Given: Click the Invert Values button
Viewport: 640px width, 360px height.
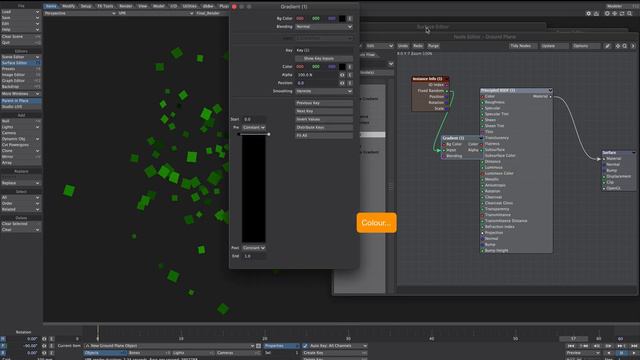Looking at the screenshot, I should tap(324, 119).
